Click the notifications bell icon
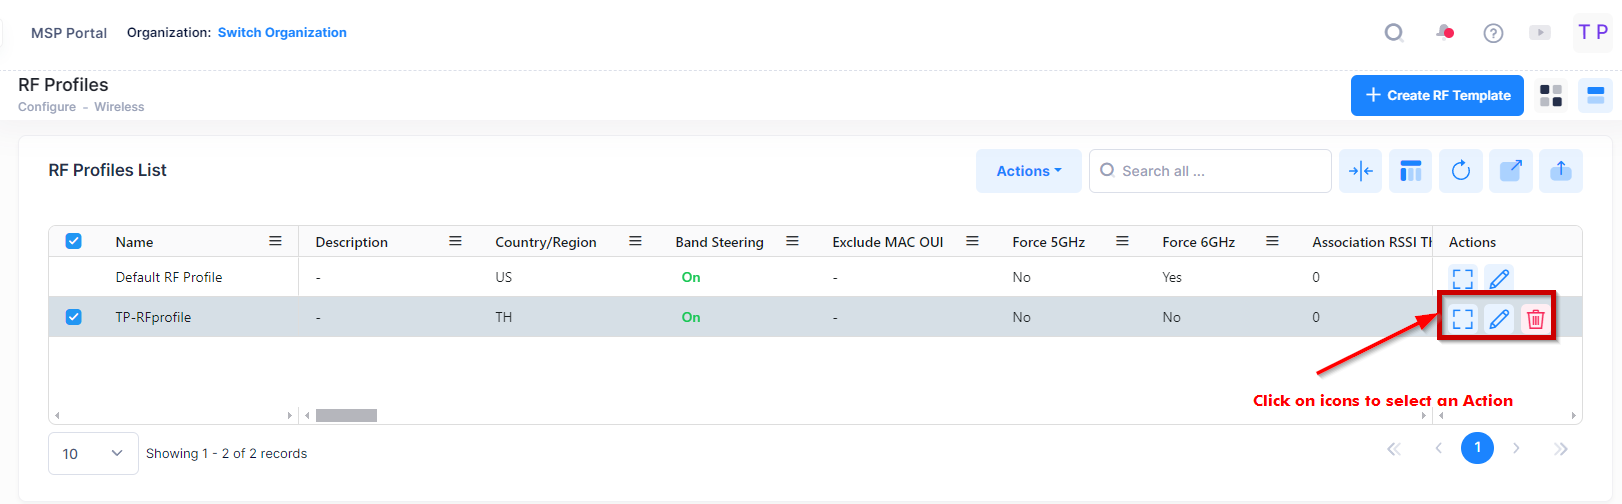 (1444, 33)
